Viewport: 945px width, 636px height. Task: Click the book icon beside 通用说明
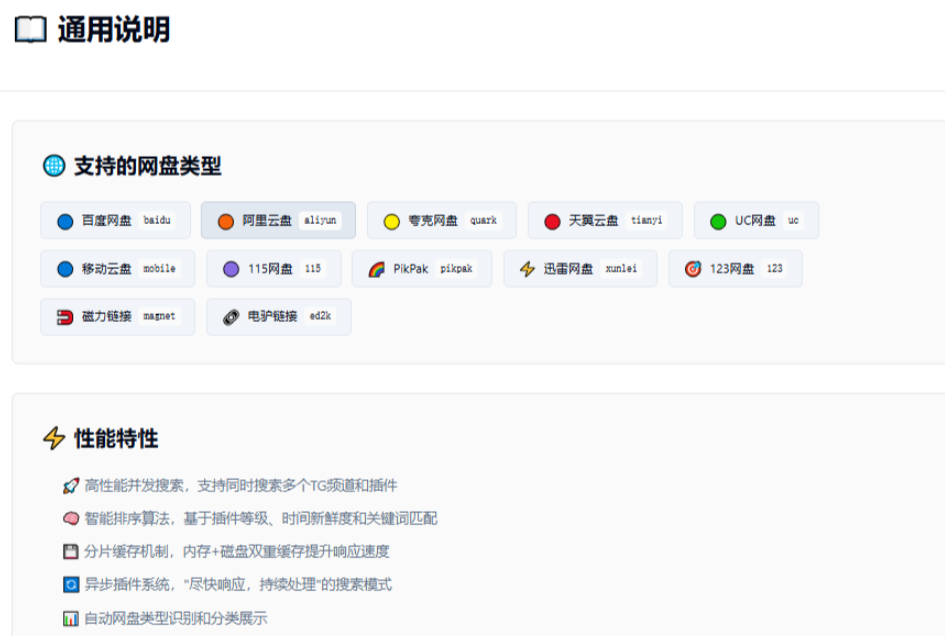click(x=31, y=30)
